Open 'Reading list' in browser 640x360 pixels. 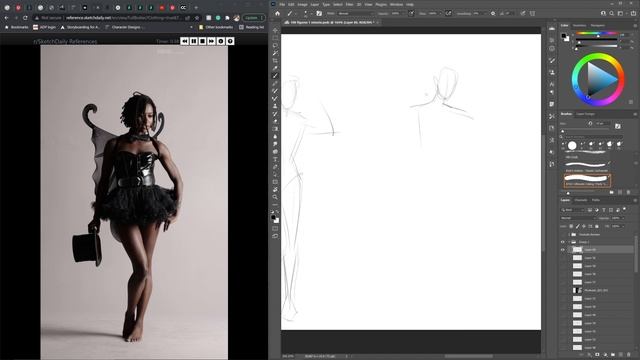pos(251,27)
